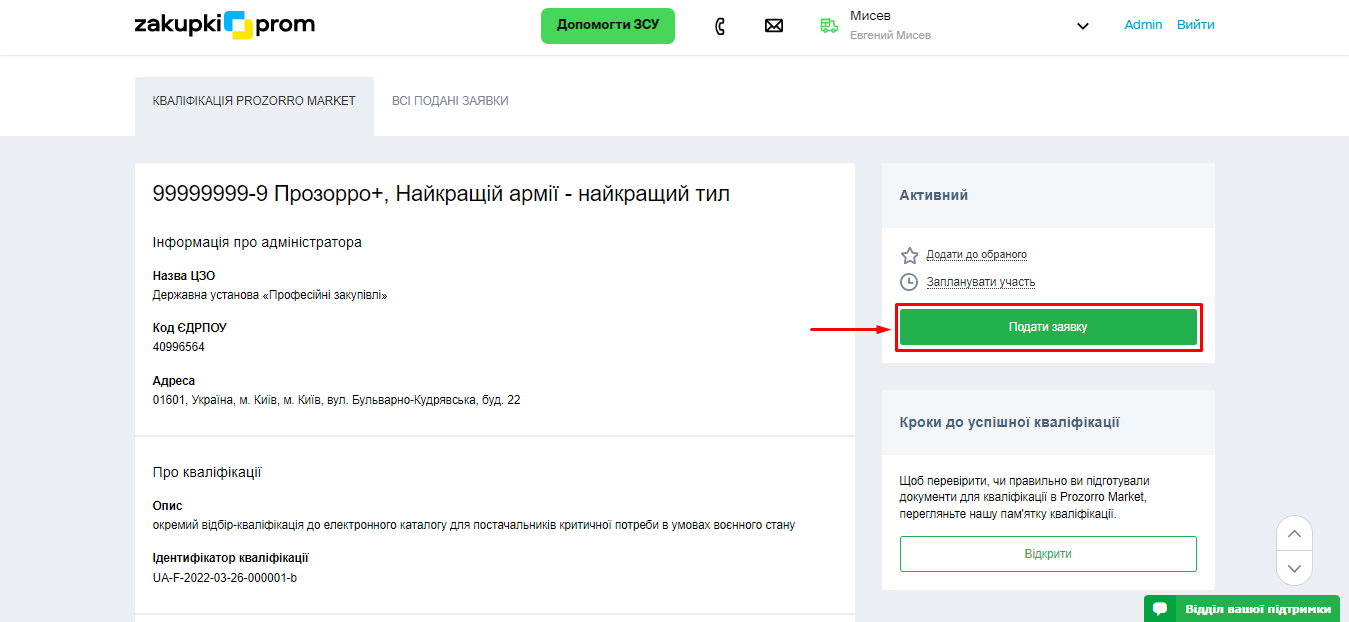Viewport: 1349px width, 622px height.
Task: Click the clock schedule icon
Action: (909, 282)
